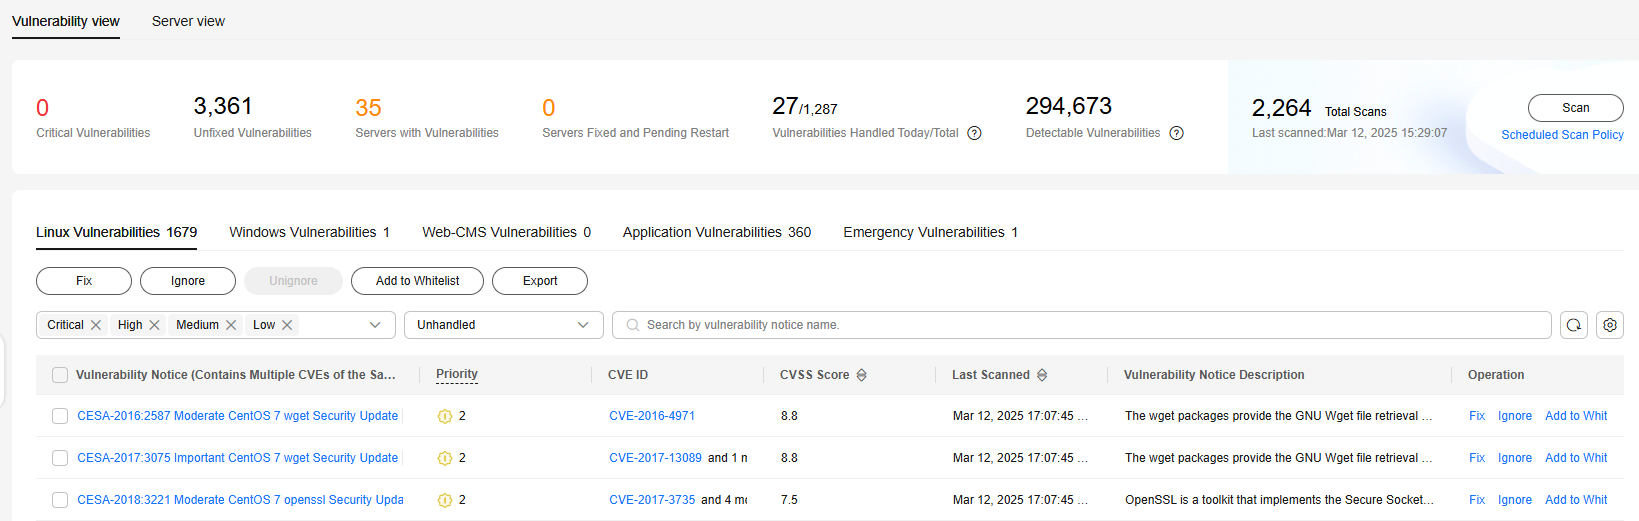Click the Export button

540,281
